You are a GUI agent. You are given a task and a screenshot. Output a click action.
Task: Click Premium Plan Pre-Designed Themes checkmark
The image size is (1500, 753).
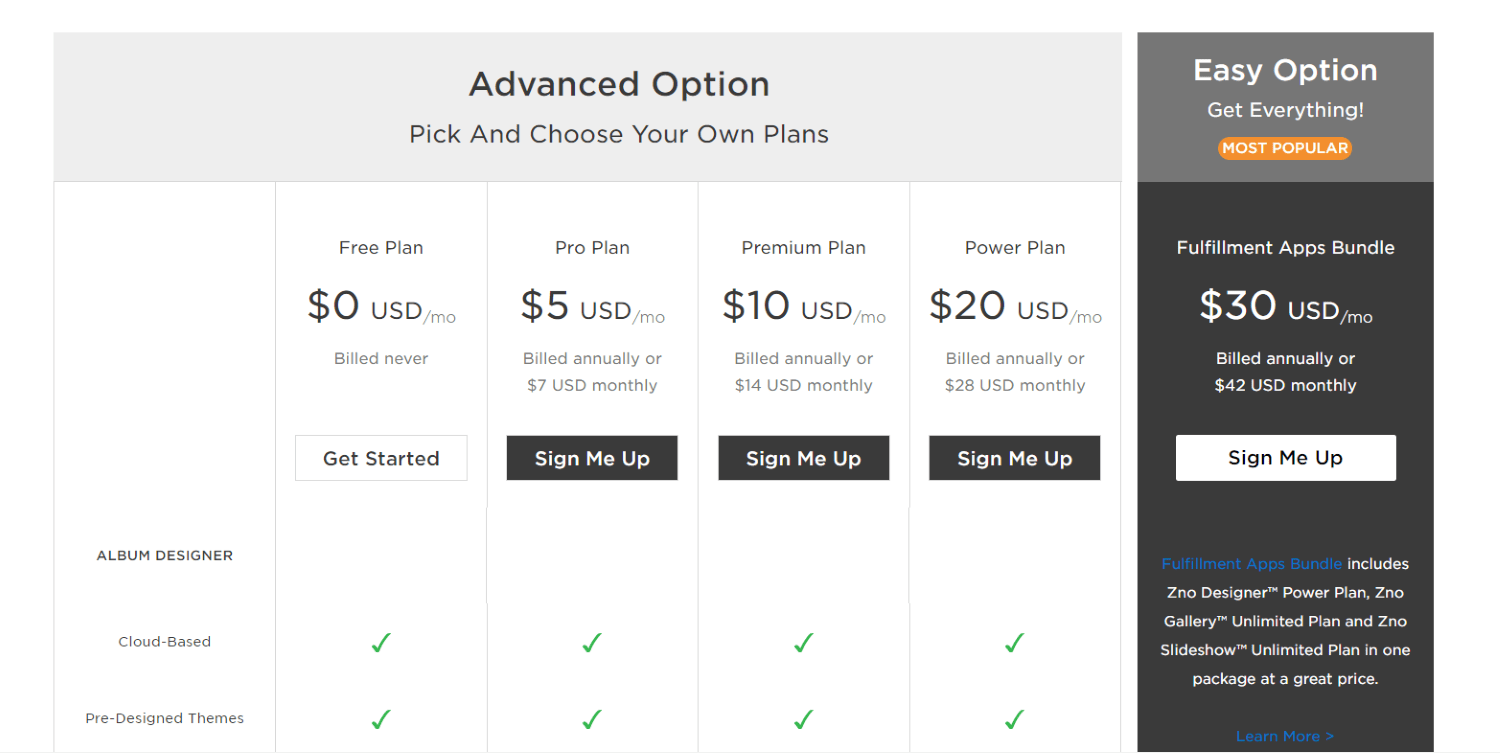(x=803, y=719)
